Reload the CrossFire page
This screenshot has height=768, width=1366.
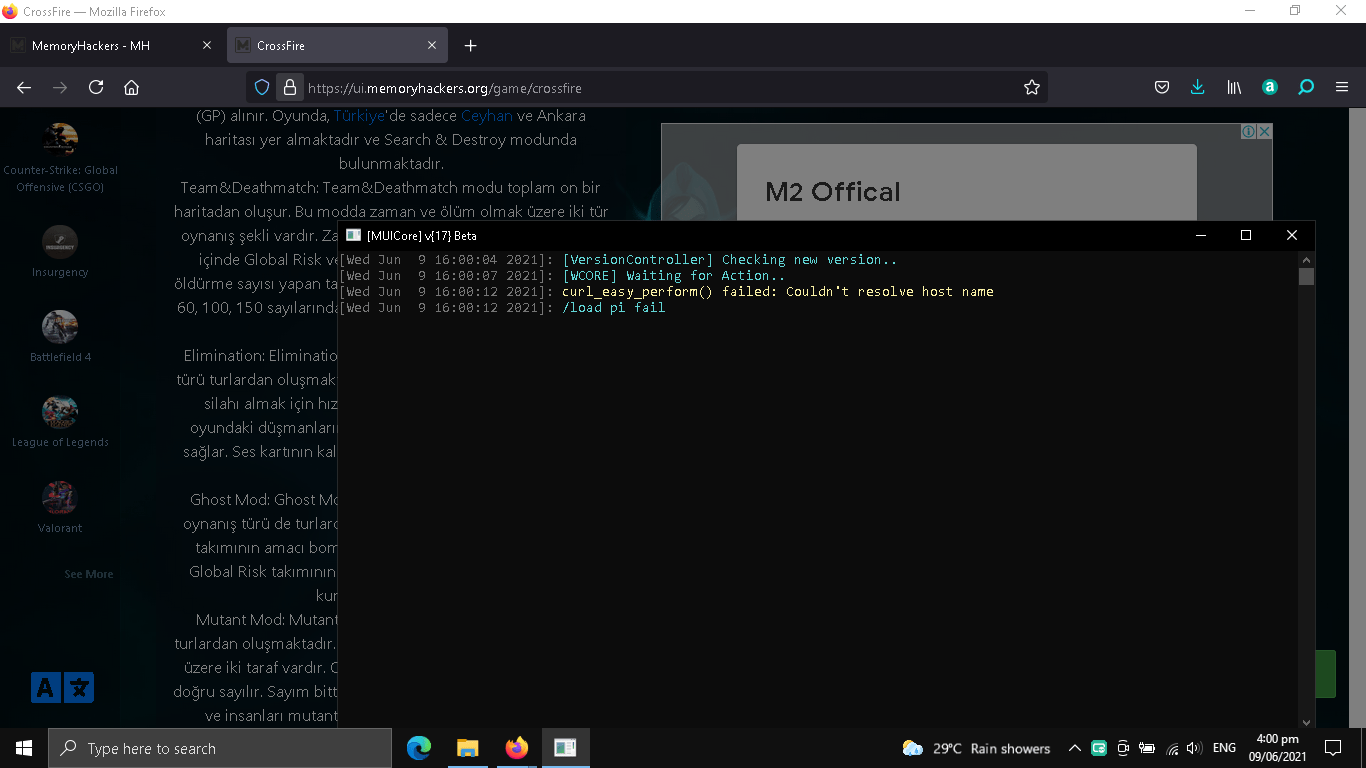[96, 88]
